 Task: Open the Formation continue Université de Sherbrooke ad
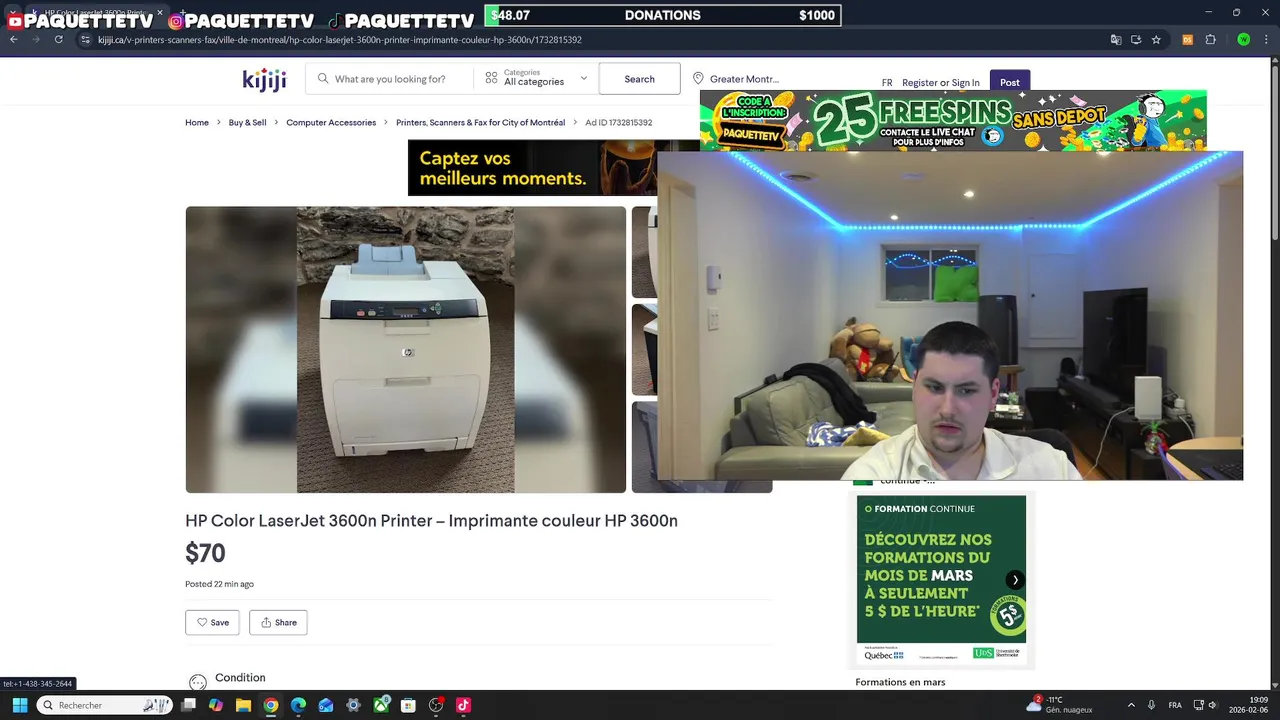(x=941, y=578)
